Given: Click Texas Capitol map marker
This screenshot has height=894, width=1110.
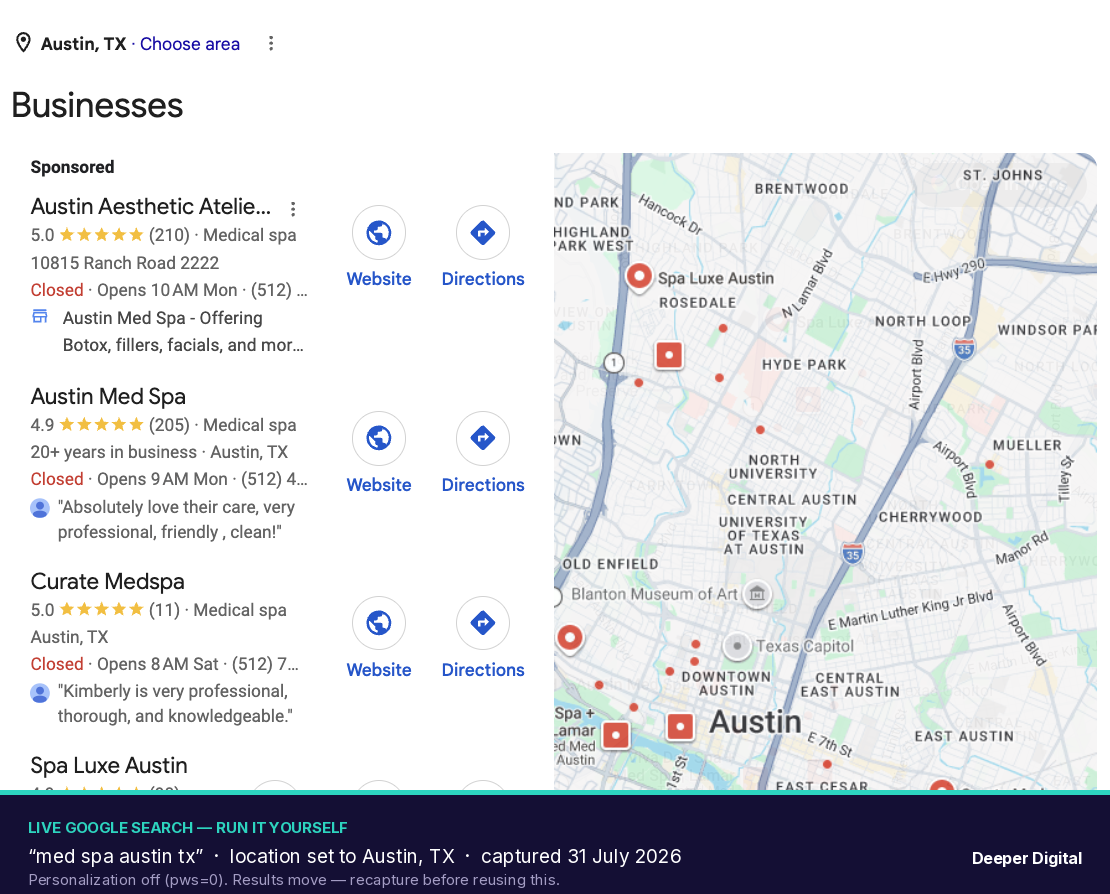Looking at the screenshot, I should click(x=737, y=646).
